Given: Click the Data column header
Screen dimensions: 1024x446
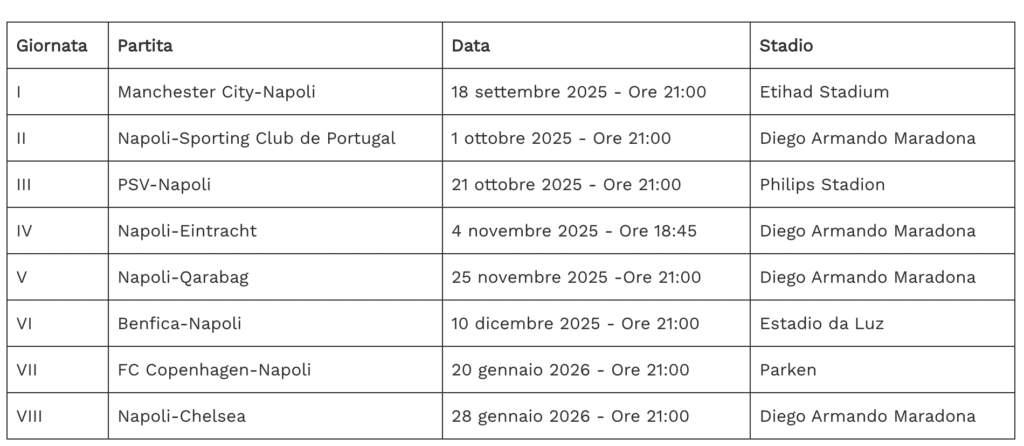Looking at the screenshot, I should click(x=471, y=46).
